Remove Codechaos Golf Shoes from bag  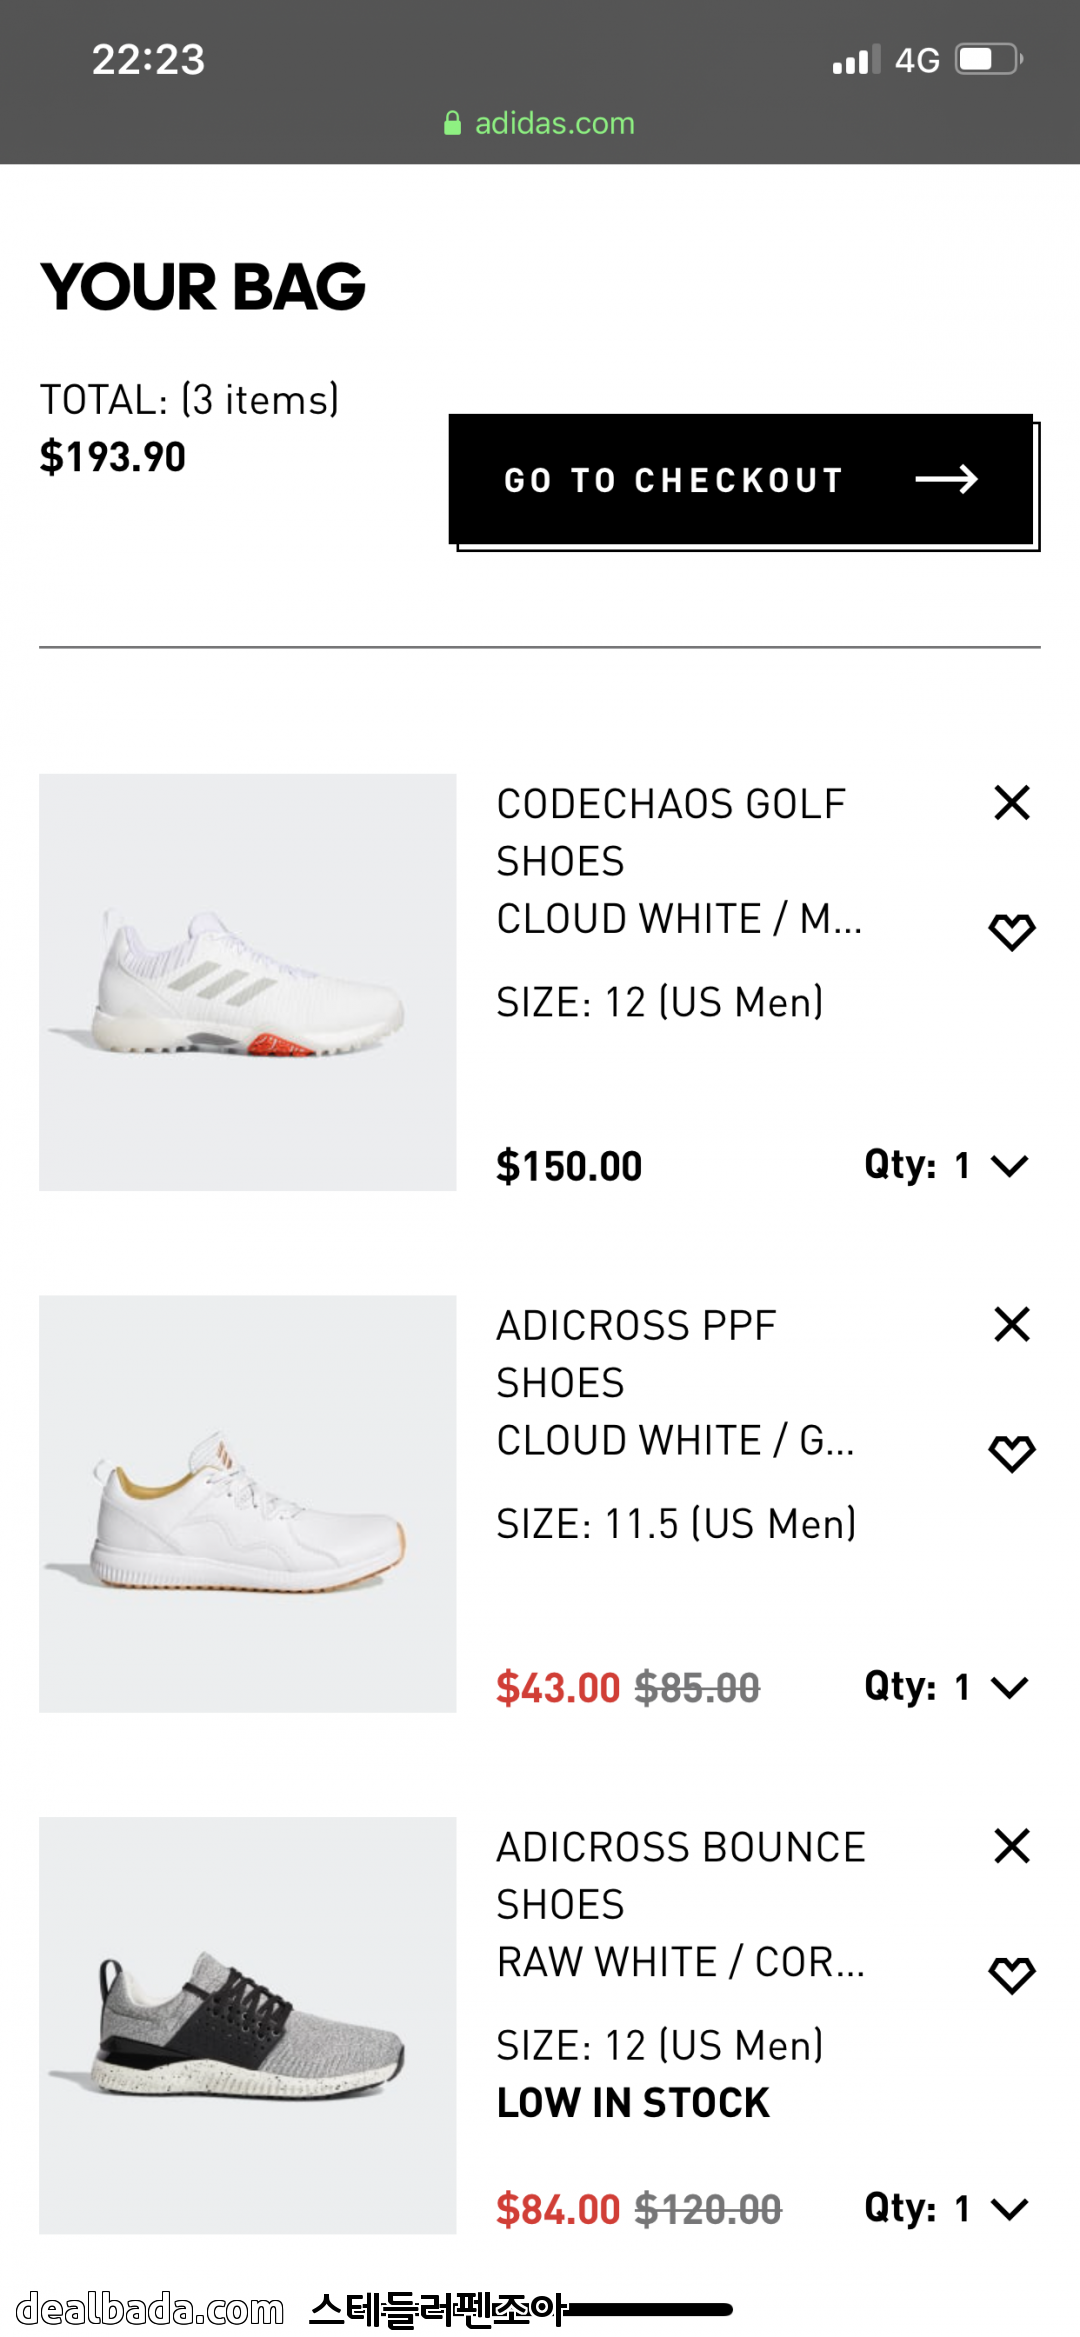pos(1012,802)
